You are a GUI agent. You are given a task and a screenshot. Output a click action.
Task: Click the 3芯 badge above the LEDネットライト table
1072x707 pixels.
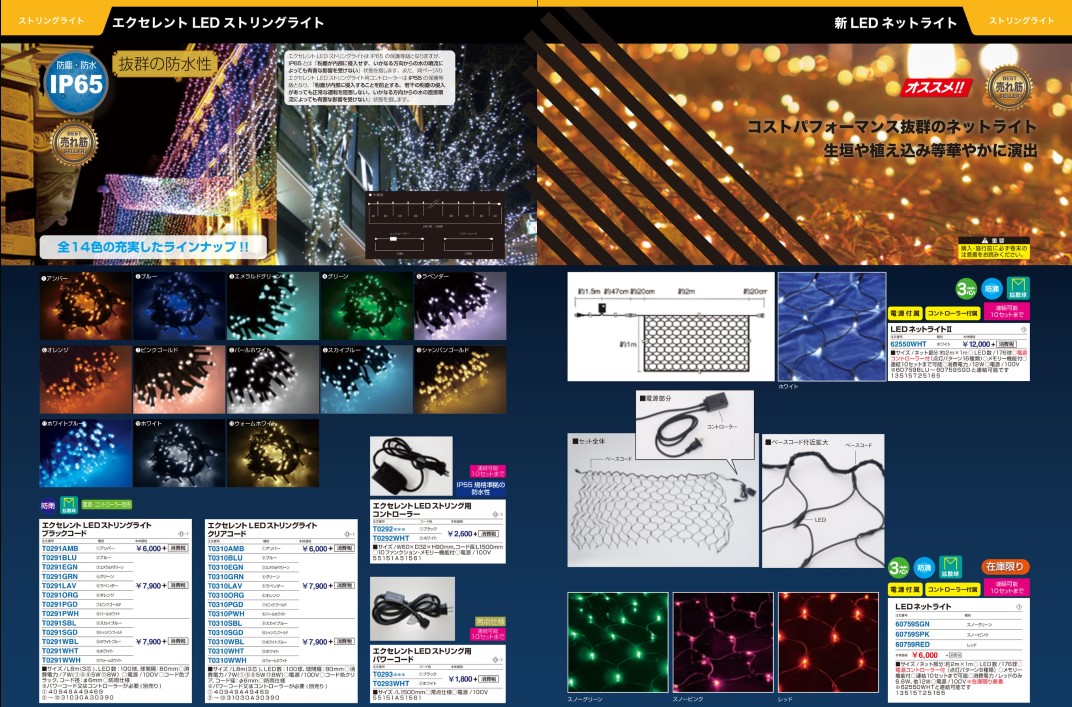click(x=898, y=568)
